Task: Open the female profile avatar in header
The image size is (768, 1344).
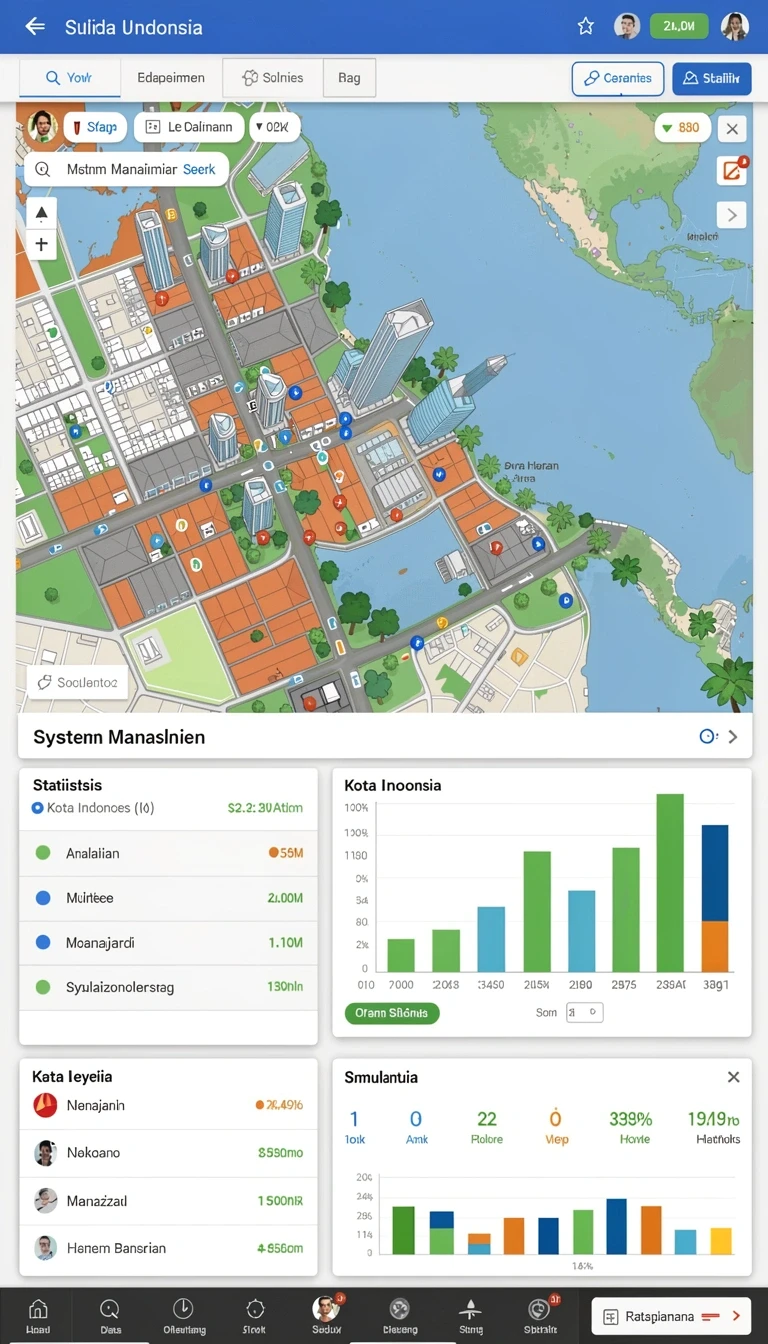Action: click(735, 27)
